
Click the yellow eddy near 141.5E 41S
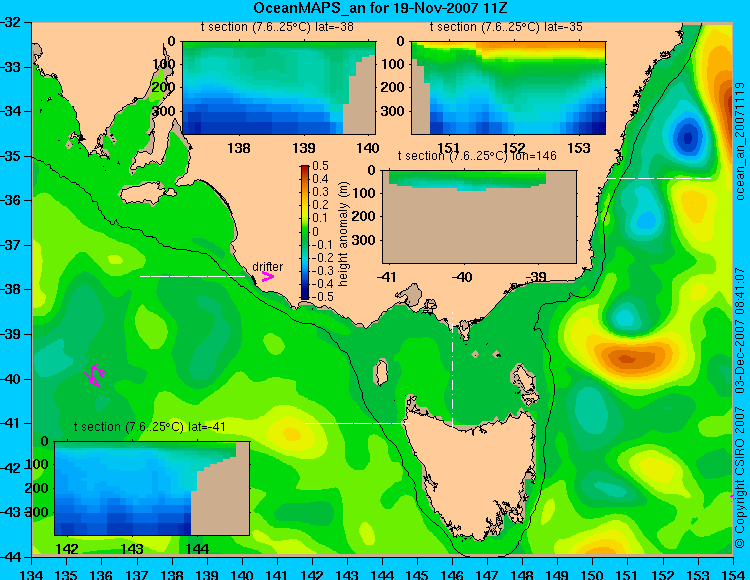click(290, 434)
